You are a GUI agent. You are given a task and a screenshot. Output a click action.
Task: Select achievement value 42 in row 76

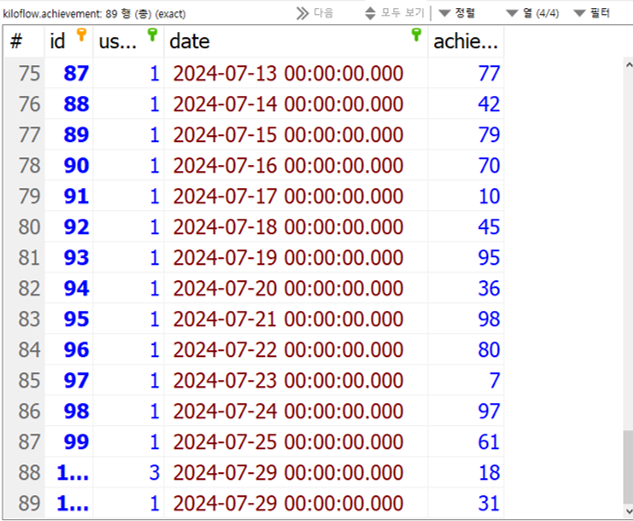pos(465,104)
